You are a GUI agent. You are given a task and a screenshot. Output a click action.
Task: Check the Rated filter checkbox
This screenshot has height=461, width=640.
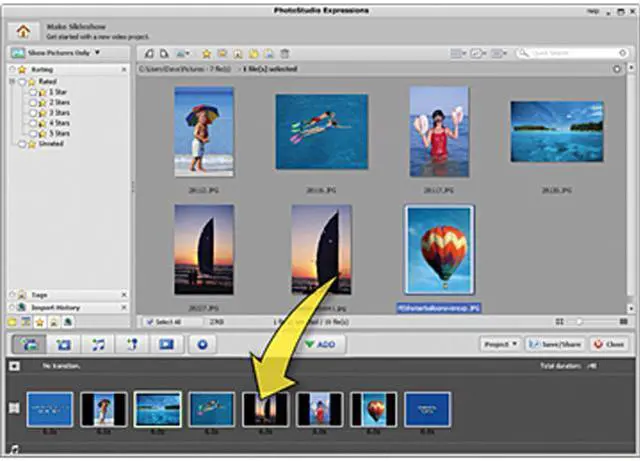pyautogui.click(x=22, y=82)
